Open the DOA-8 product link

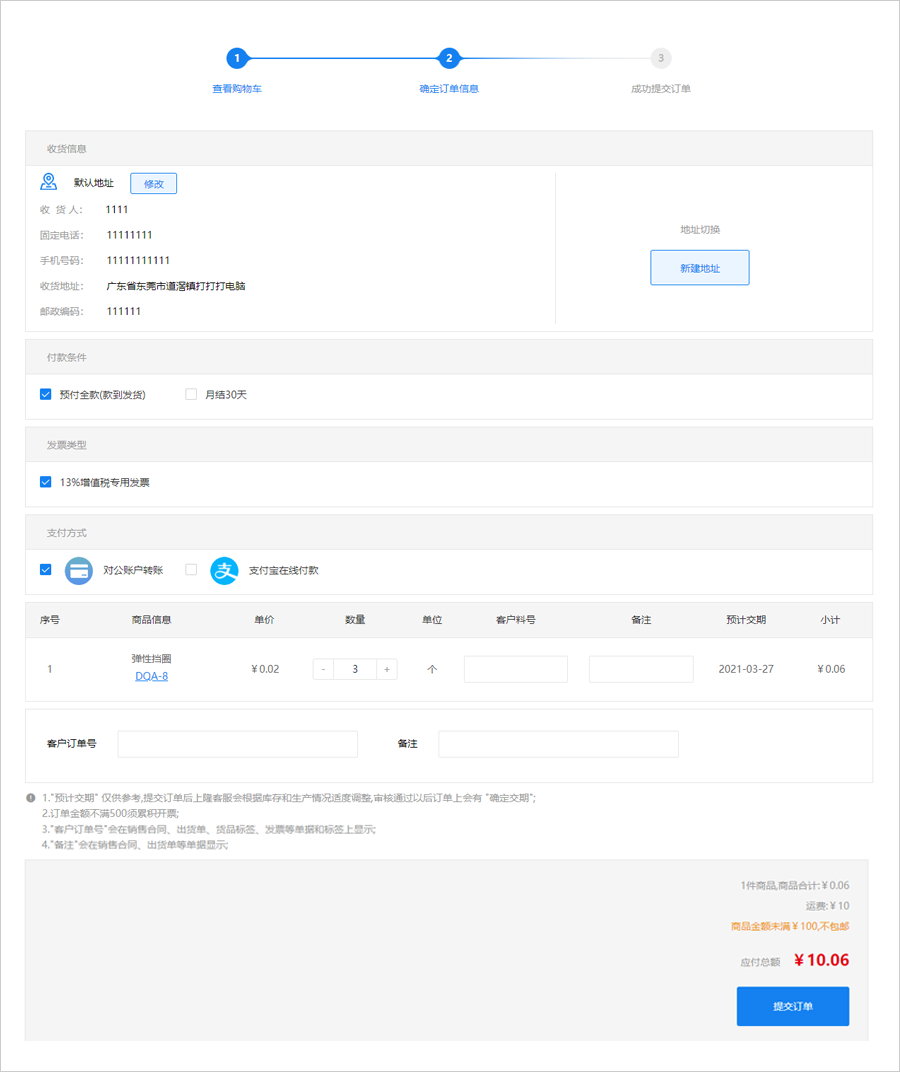[x=151, y=677]
